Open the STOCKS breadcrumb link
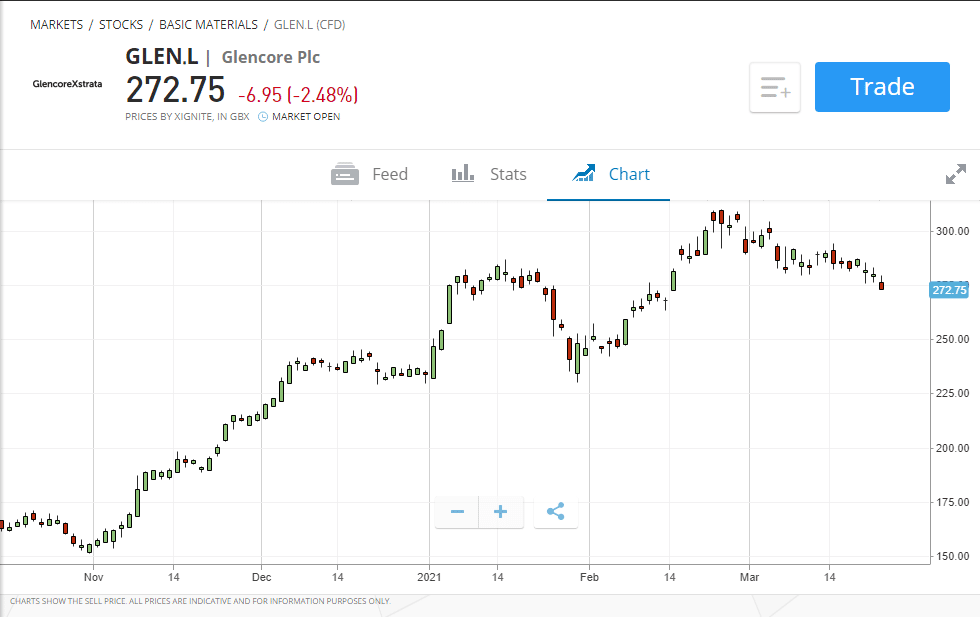Image resolution: width=980 pixels, height=617 pixels. [121, 25]
